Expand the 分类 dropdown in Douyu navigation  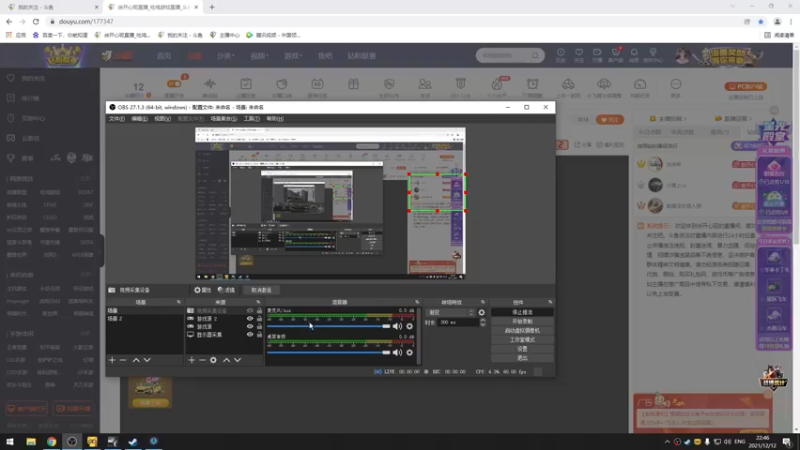[225, 56]
